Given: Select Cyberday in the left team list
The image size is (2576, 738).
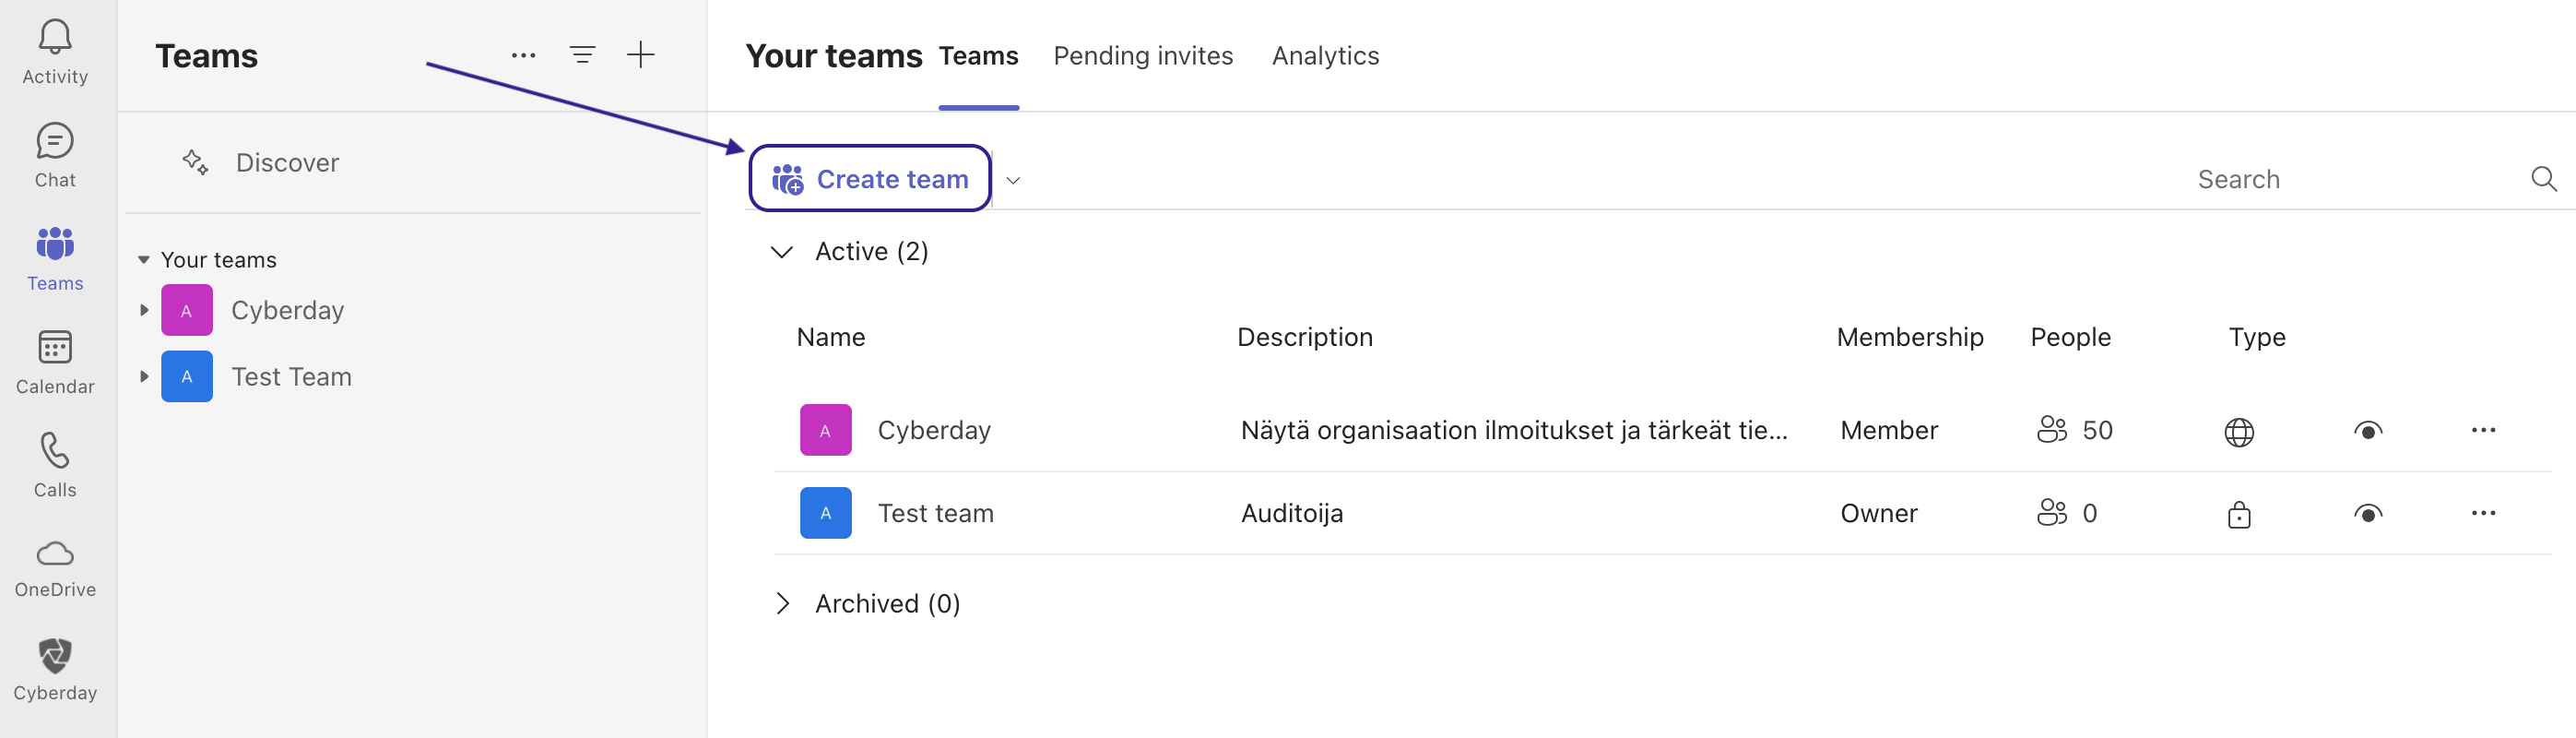Looking at the screenshot, I should [x=287, y=310].
